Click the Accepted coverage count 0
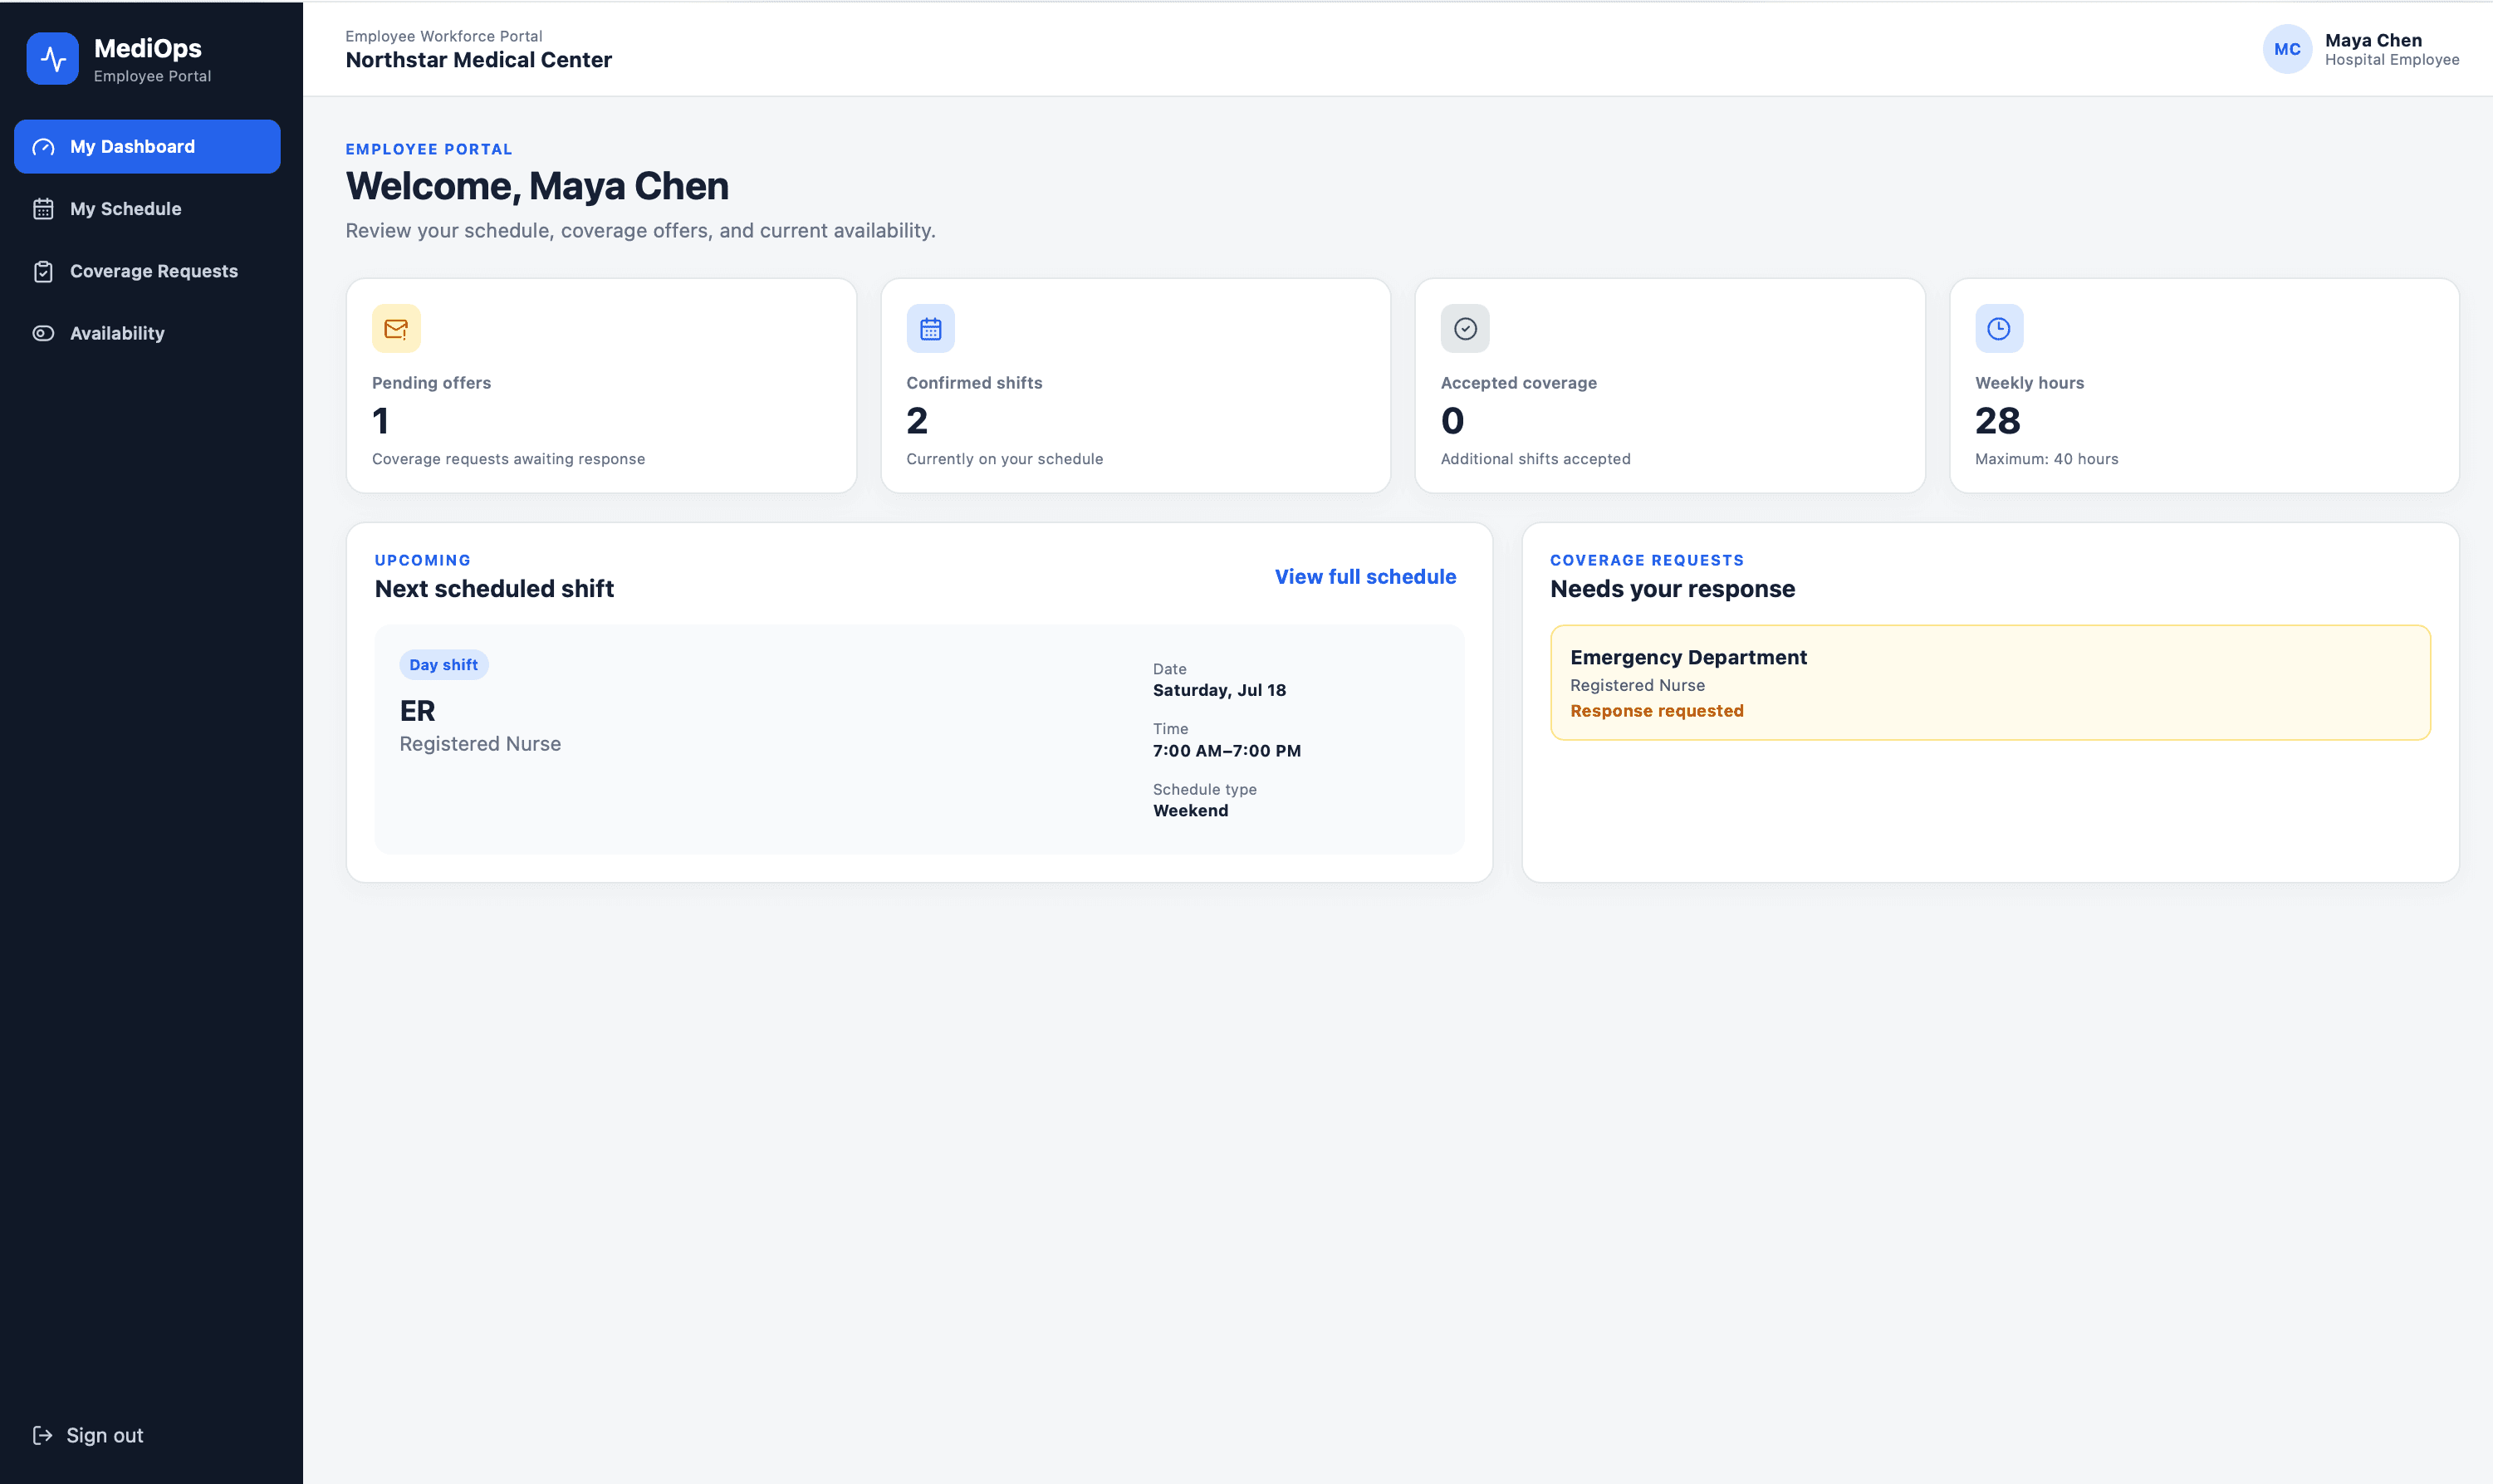 coord(1452,421)
